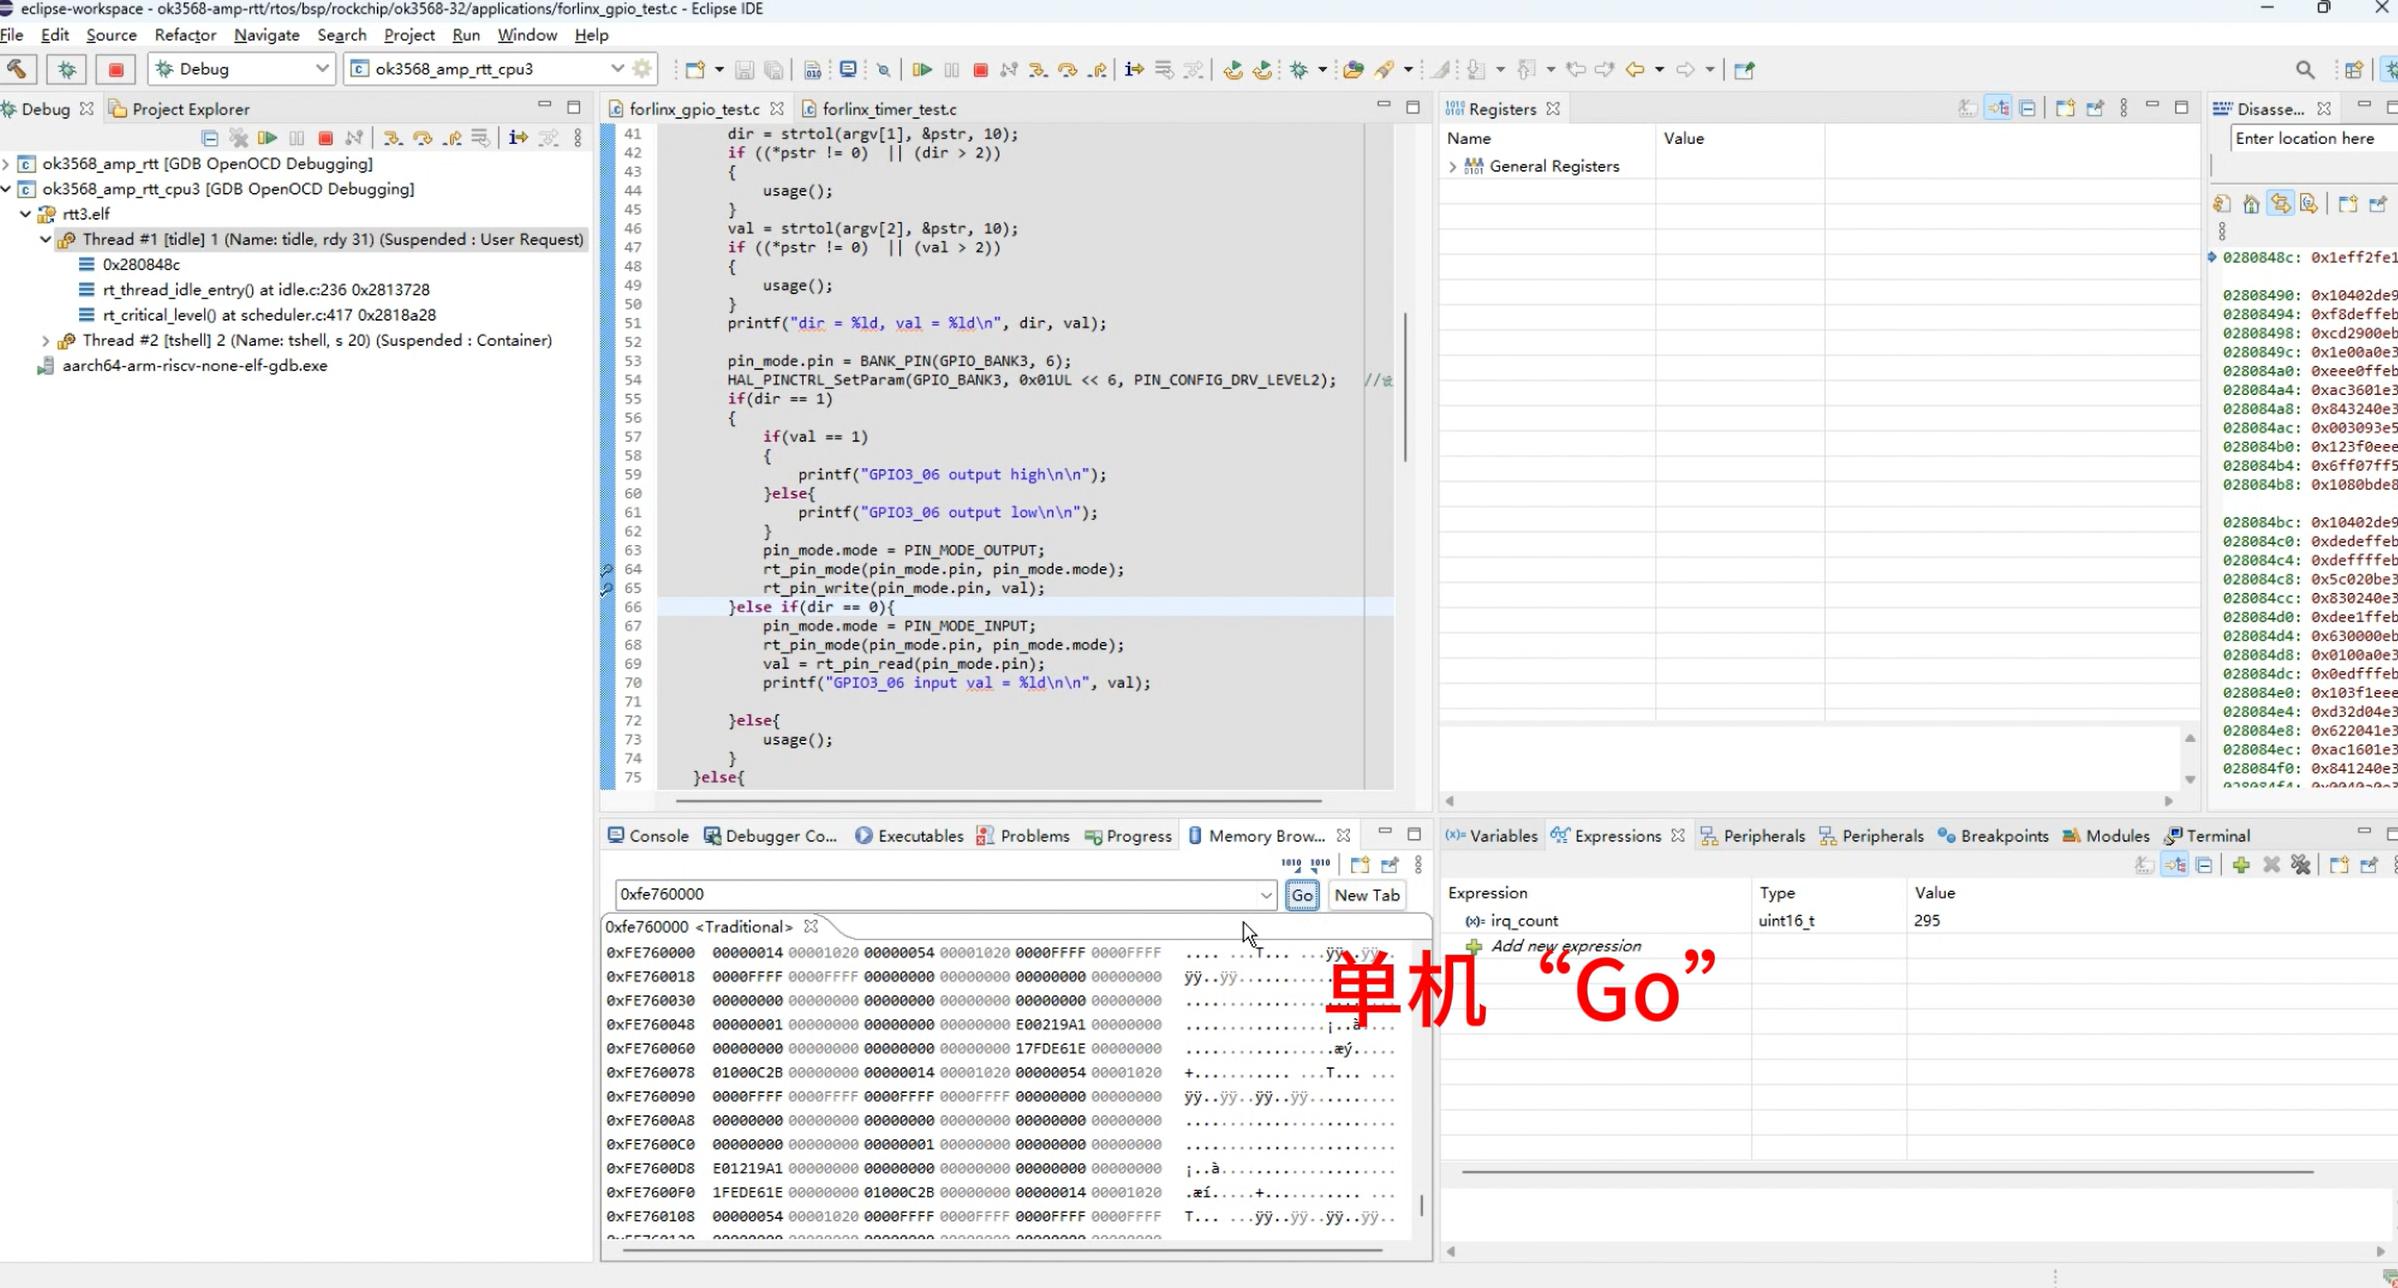The width and height of the screenshot is (2398, 1288).
Task: Switch to forlinx_timer_test.c editor tab
Action: point(888,109)
